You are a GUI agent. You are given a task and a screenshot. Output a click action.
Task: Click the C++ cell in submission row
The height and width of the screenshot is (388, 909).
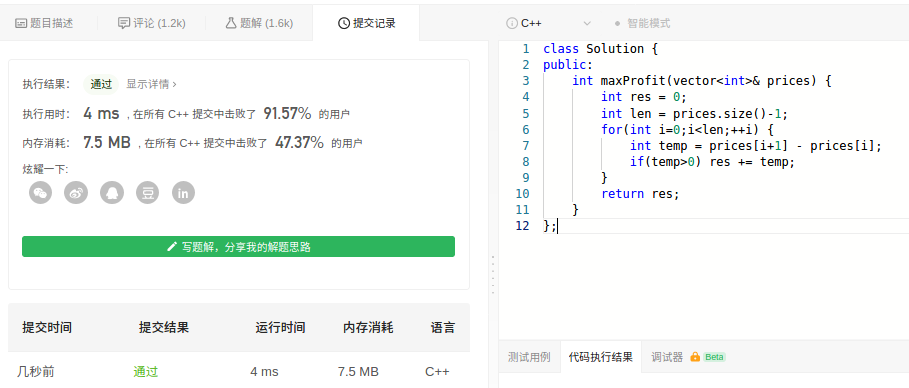(437, 371)
